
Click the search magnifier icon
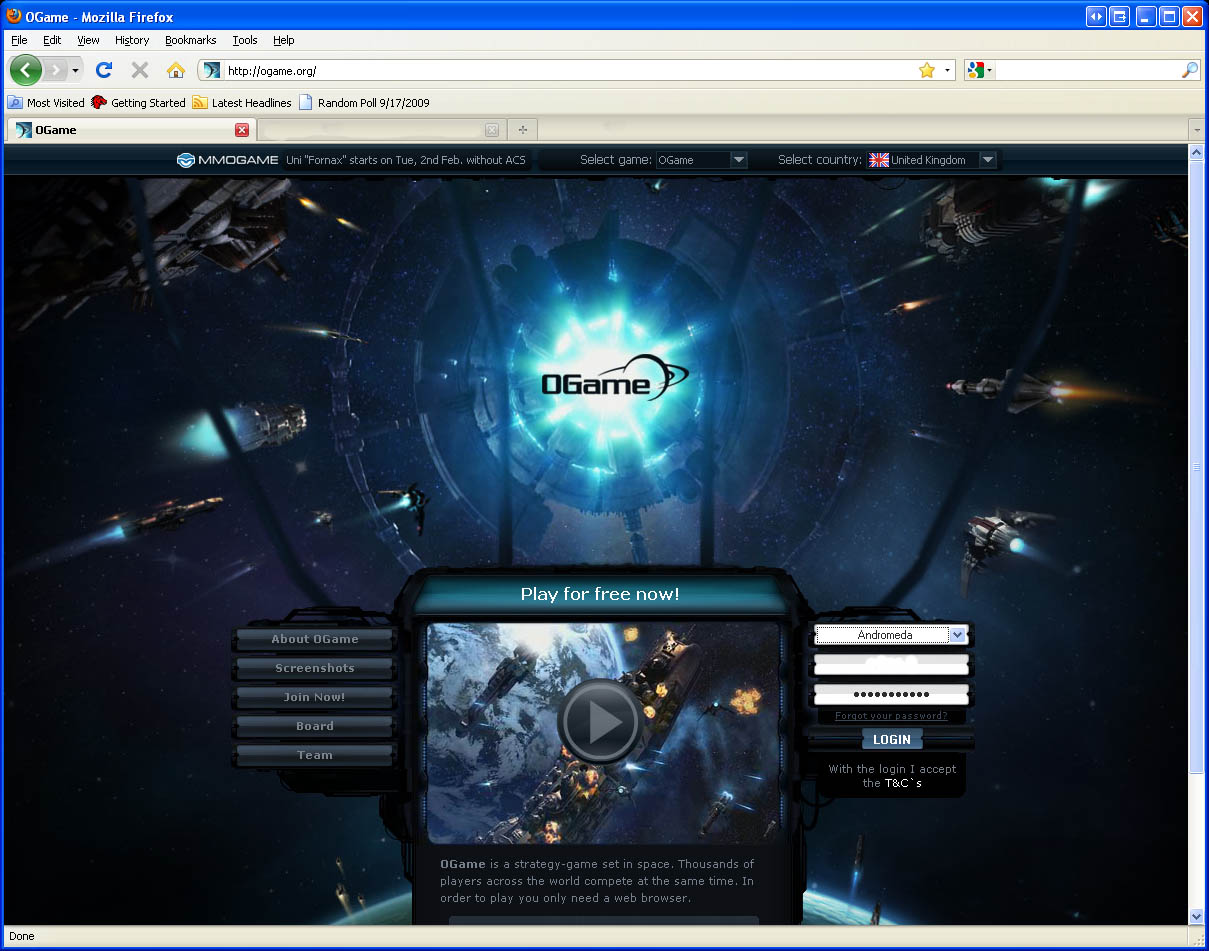click(1189, 70)
